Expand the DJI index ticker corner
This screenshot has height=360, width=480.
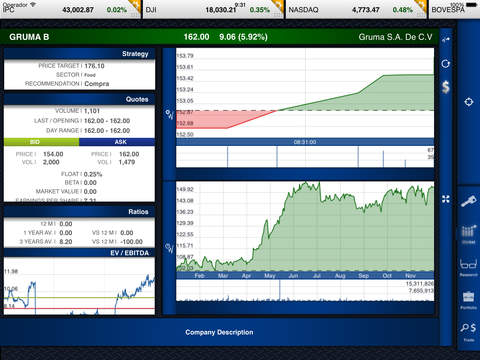[279, 7]
